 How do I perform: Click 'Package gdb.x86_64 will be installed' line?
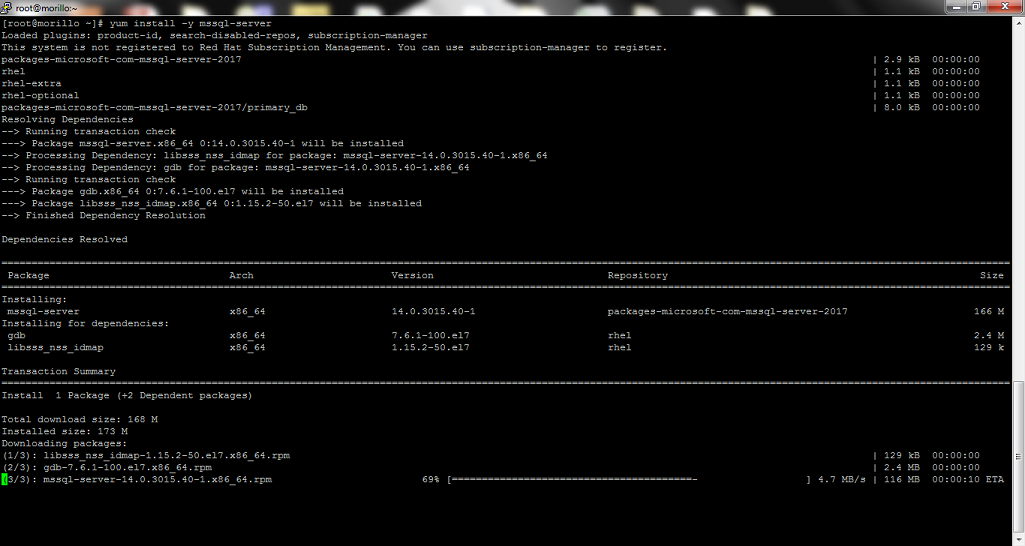173,192
